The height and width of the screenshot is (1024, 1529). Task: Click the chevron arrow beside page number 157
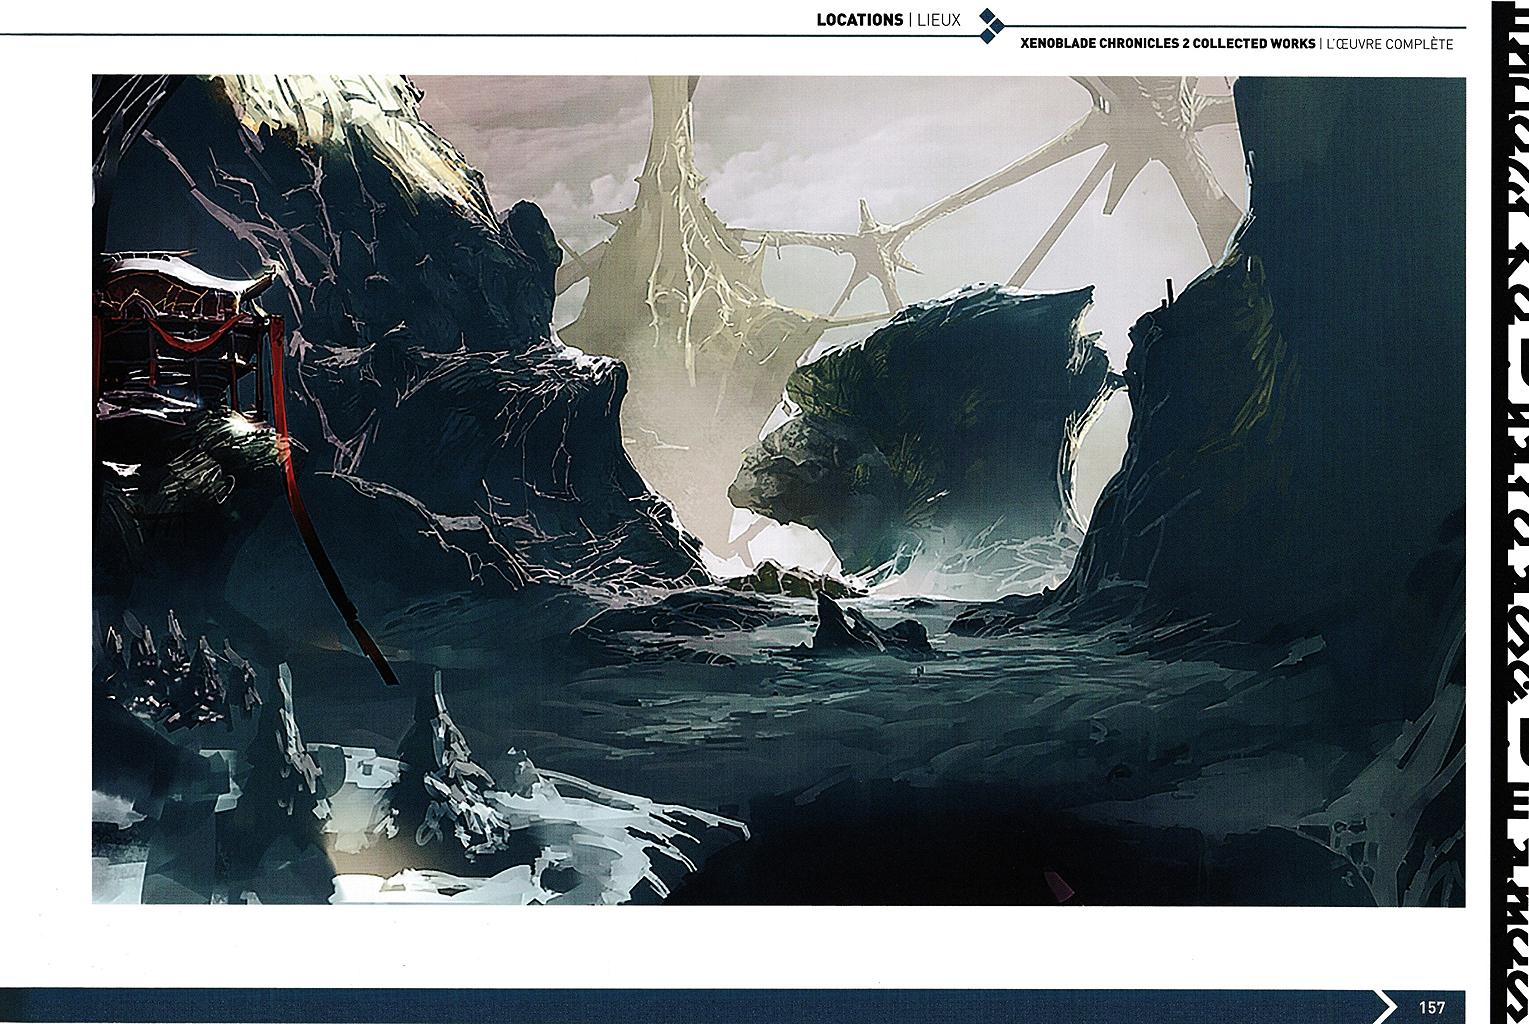pyautogui.click(x=1386, y=1006)
